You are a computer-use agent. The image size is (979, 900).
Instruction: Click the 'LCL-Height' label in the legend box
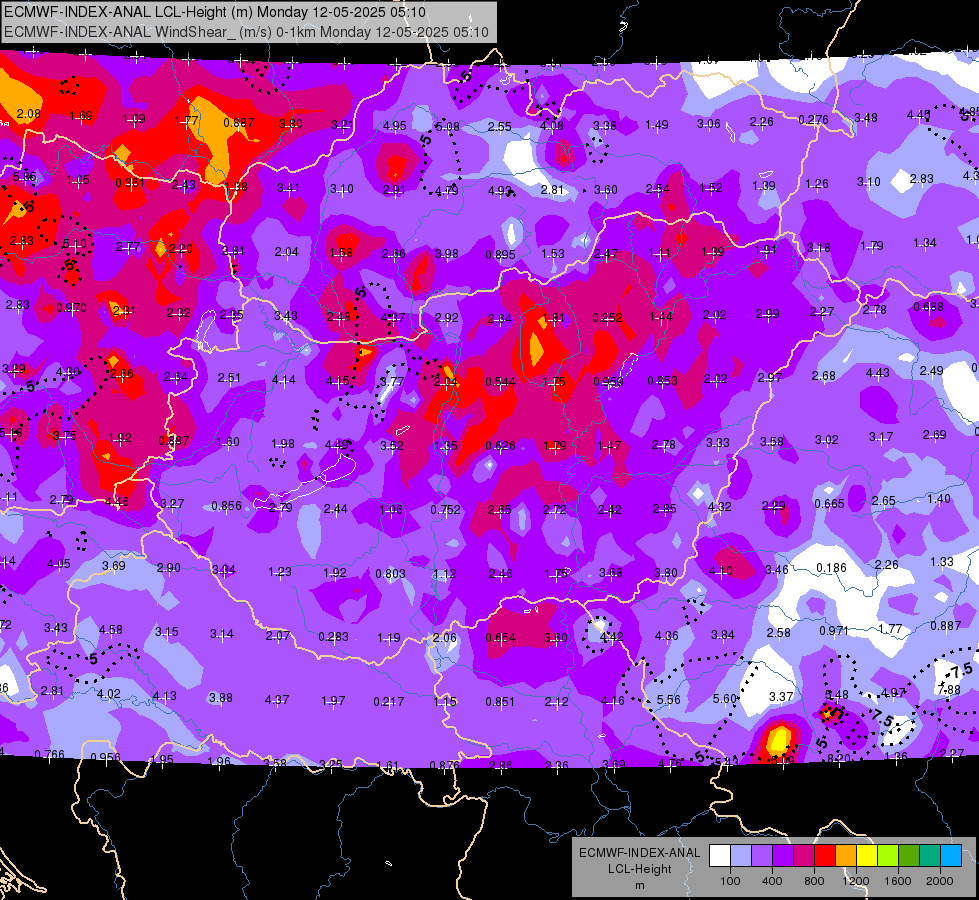pos(639,869)
